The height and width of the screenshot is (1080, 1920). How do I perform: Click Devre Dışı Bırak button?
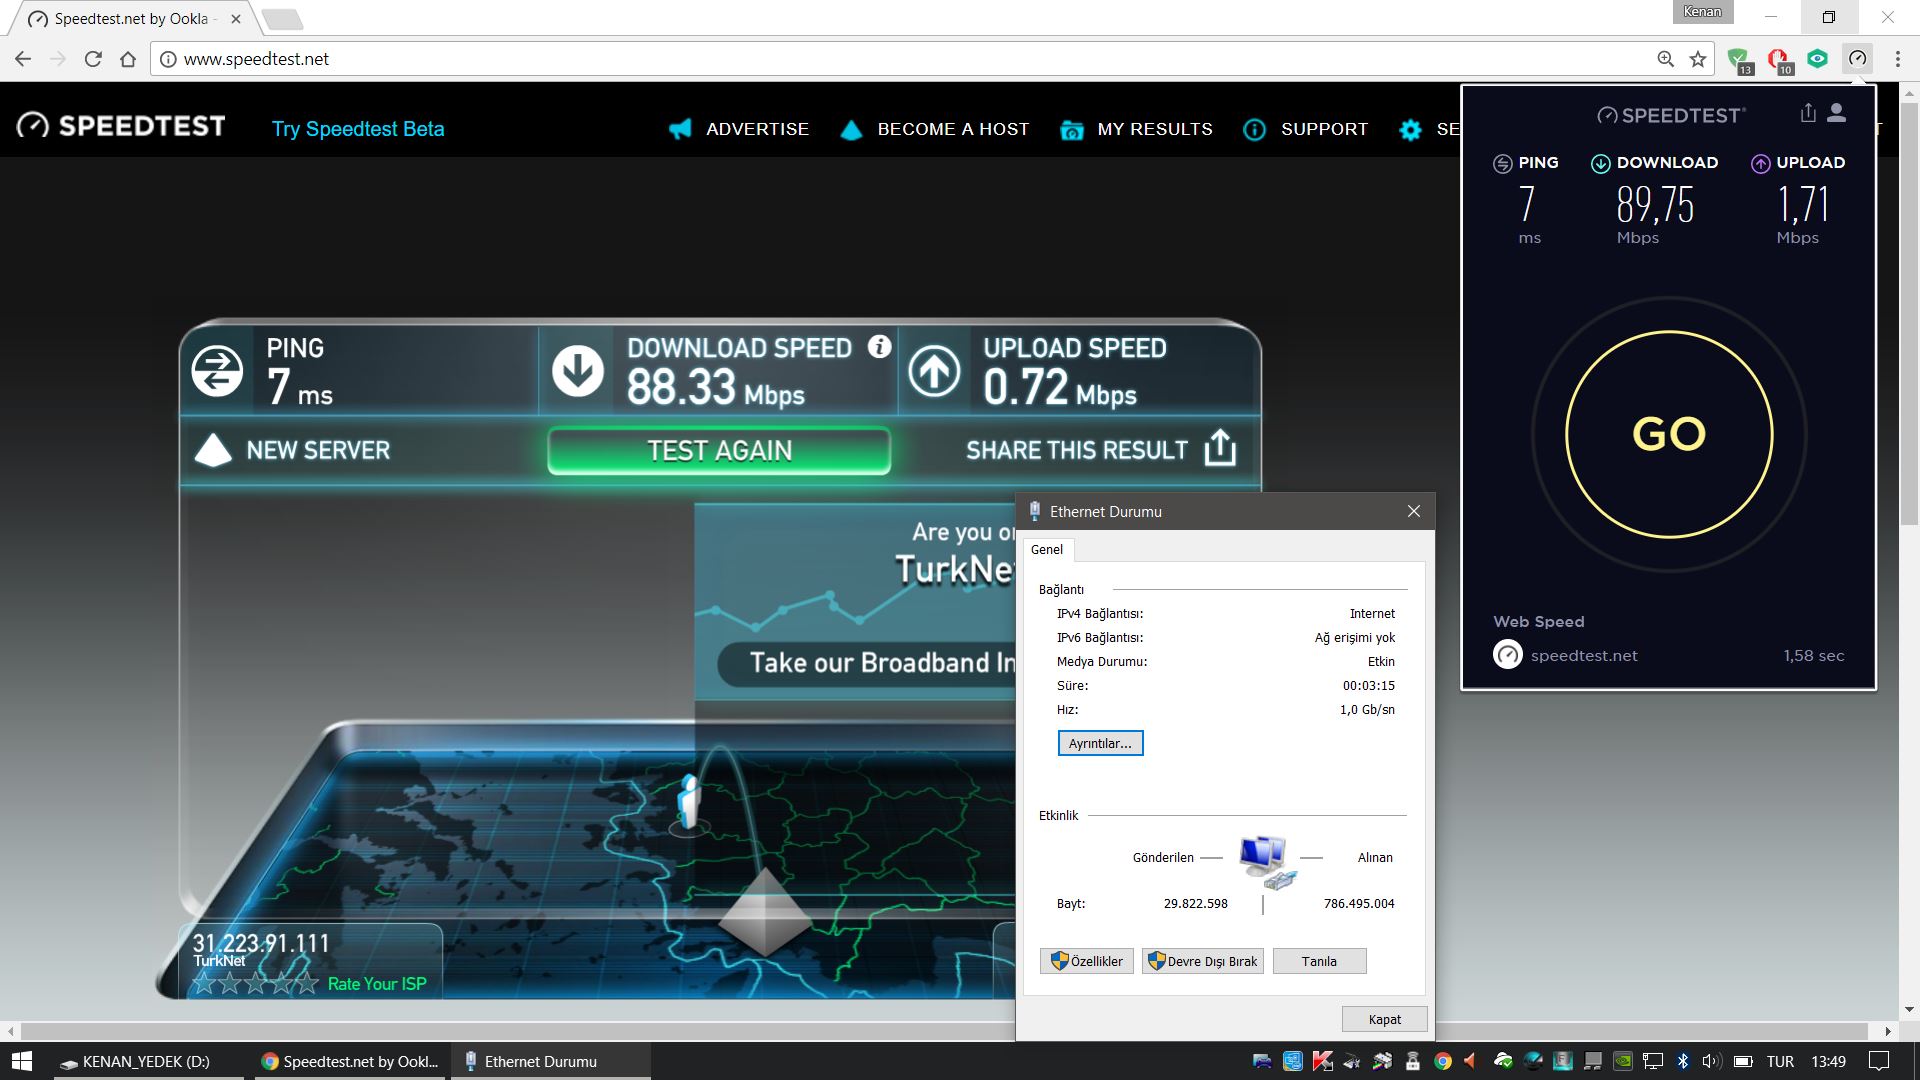(x=1203, y=961)
